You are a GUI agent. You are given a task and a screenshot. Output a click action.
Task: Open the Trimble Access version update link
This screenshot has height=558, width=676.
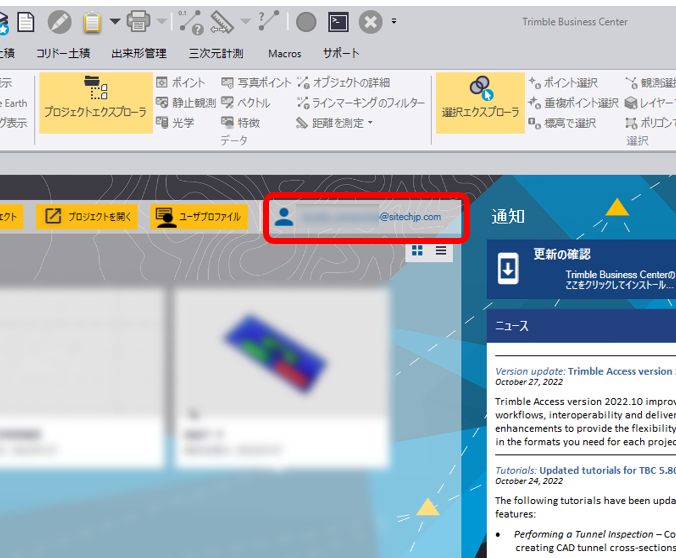coord(585,371)
